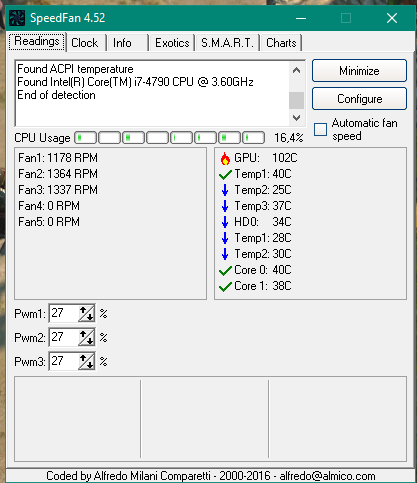Select Fan2: 1364 RPM reading

coord(58,174)
